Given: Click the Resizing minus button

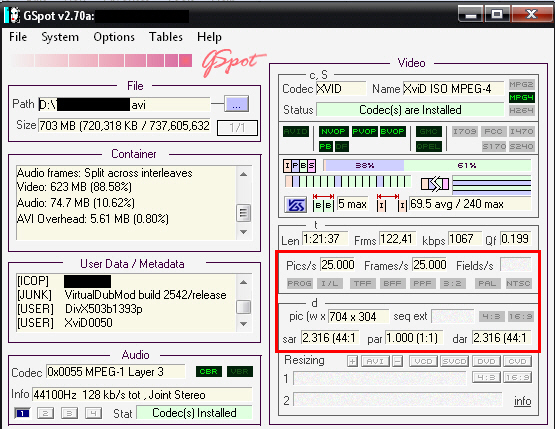Looking at the screenshot, I should pos(398,361).
